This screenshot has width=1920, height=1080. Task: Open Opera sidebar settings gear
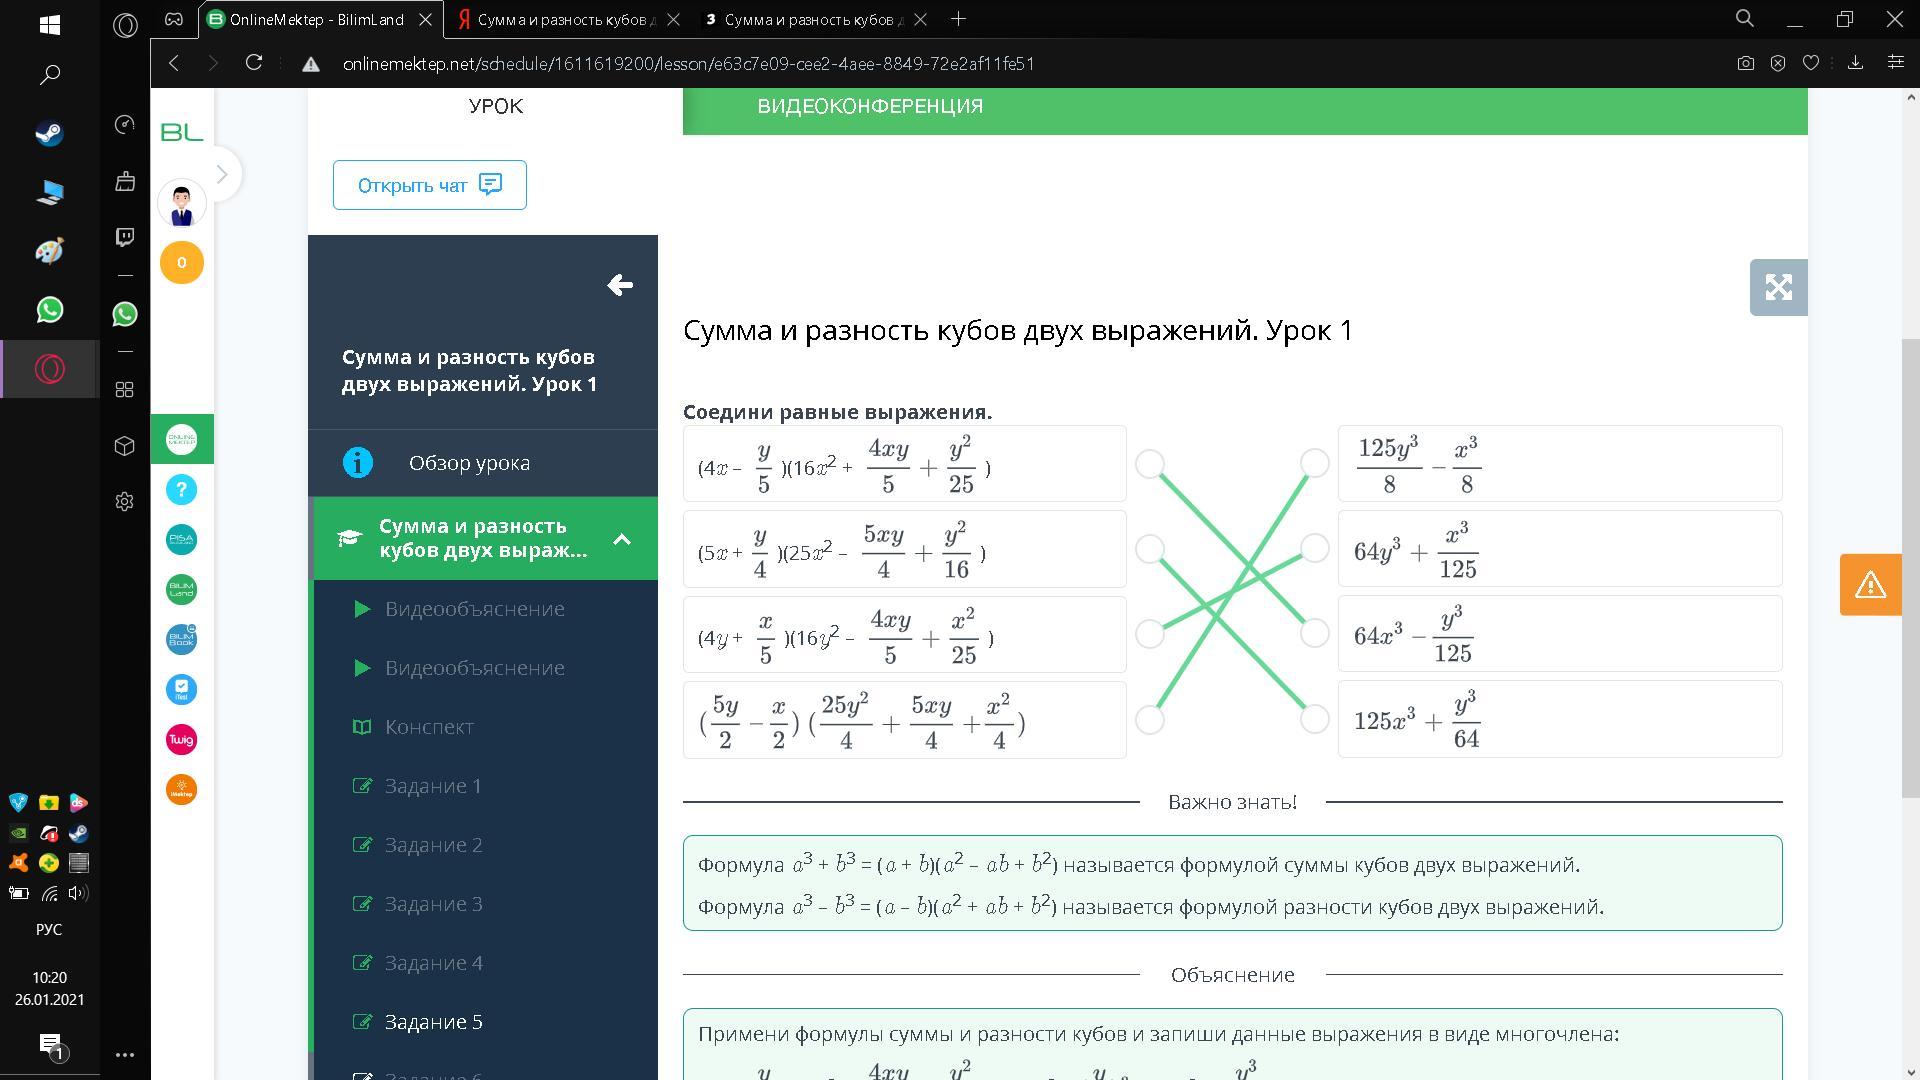(125, 502)
